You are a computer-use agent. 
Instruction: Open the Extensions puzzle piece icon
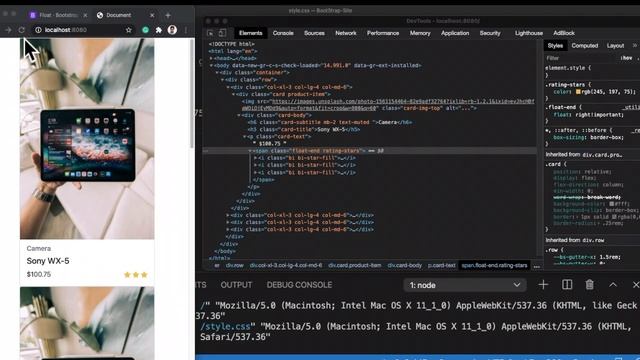coord(159,30)
